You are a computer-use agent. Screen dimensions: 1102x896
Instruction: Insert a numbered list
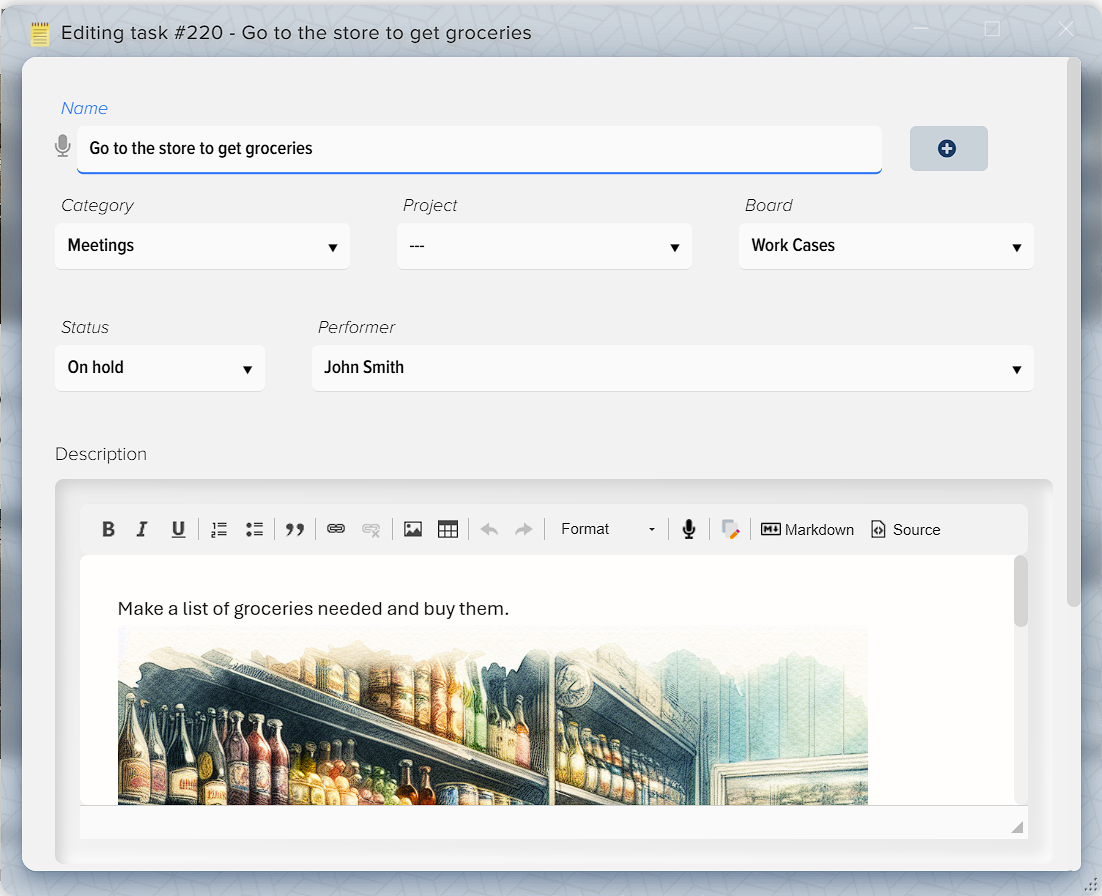219,529
